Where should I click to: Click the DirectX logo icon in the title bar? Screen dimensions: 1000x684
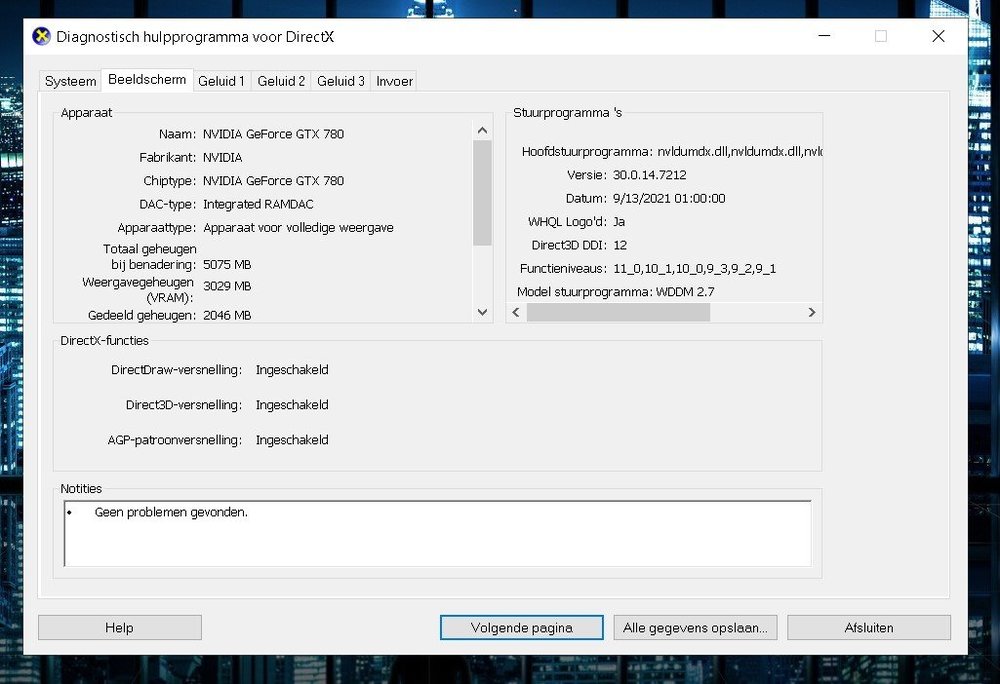click(41, 36)
